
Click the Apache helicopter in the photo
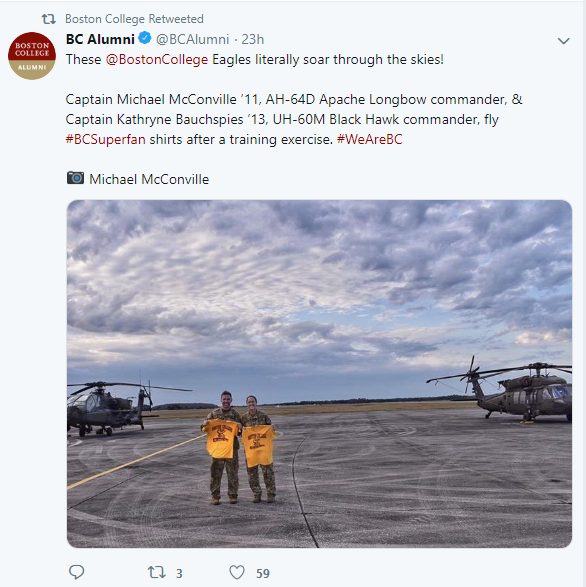[x=110, y=408]
